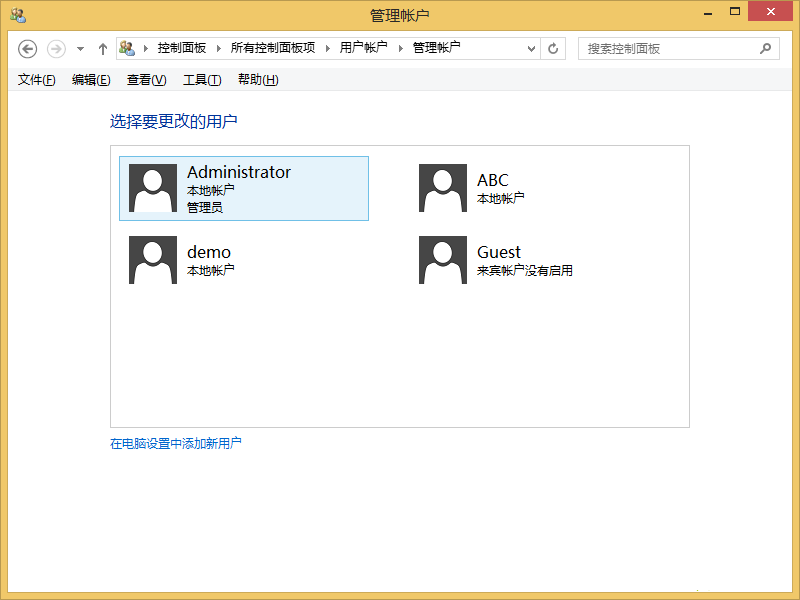The height and width of the screenshot is (600, 800).
Task: Click the back navigation arrow
Action: tap(27, 48)
